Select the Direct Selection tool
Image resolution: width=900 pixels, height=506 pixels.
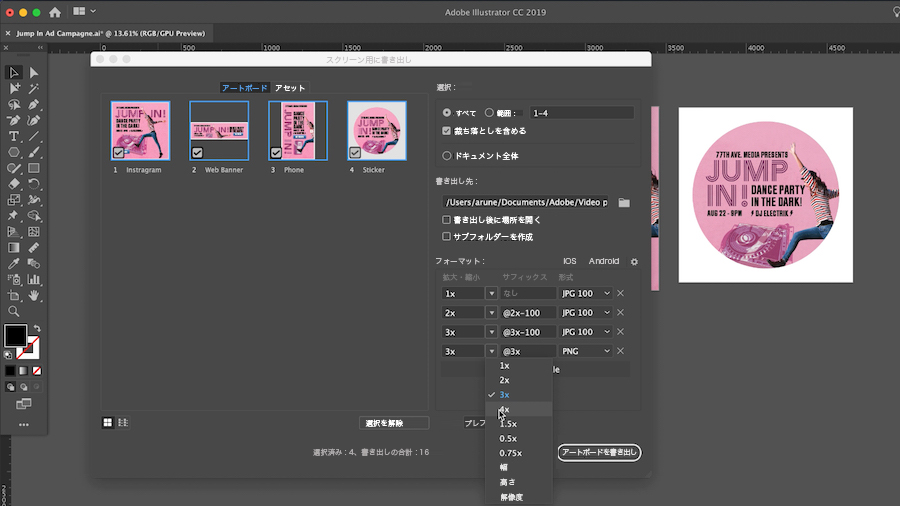[x=34, y=72]
